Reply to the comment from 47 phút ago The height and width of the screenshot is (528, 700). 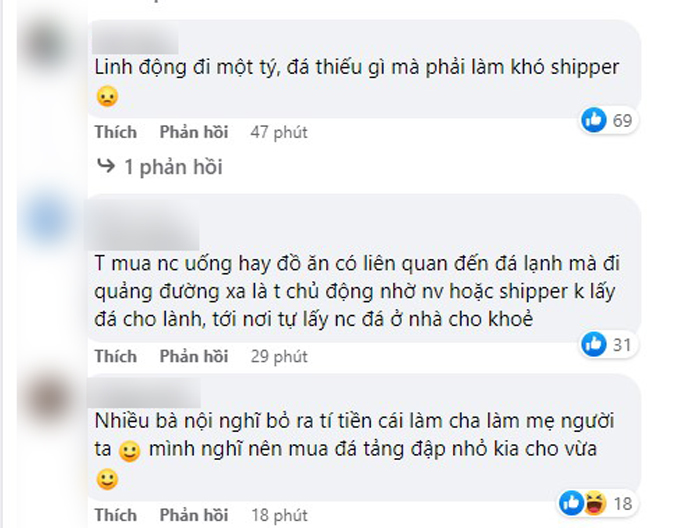(193, 132)
